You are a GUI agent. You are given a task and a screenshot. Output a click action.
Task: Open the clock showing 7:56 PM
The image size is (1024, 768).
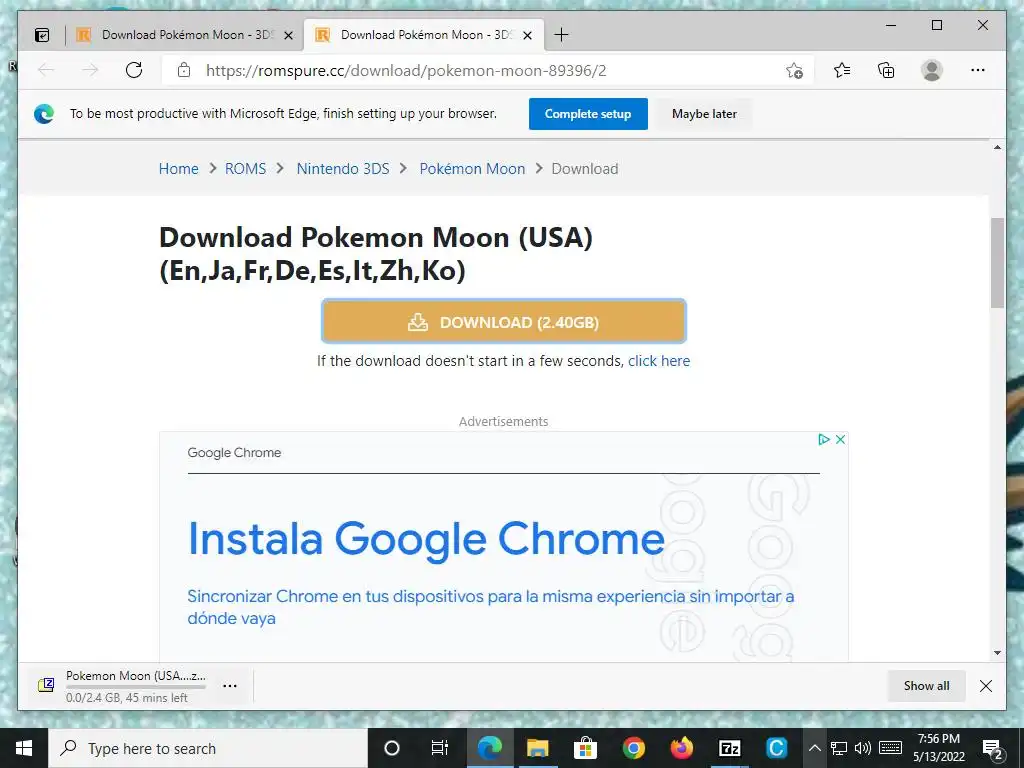tap(938, 748)
